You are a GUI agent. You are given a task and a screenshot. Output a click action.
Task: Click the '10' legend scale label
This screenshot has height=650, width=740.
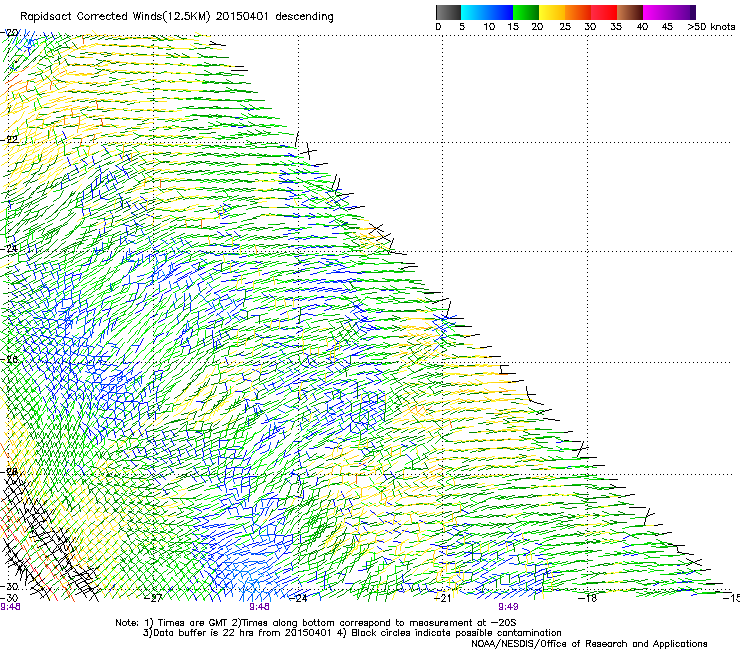click(x=489, y=27)
